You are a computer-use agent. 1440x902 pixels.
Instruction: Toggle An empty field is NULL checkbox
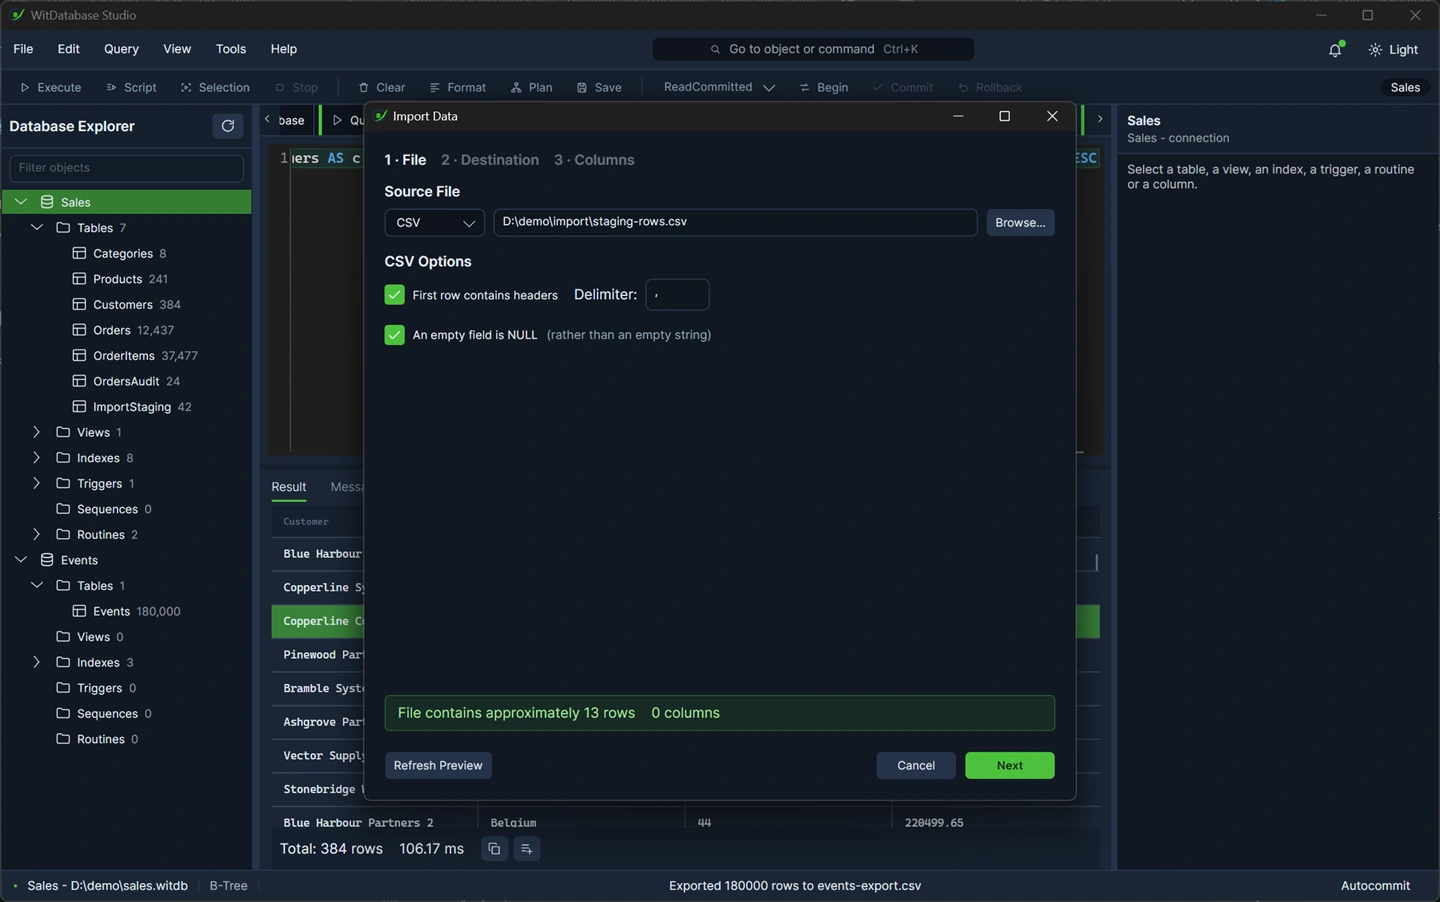(x=394, y=335)
